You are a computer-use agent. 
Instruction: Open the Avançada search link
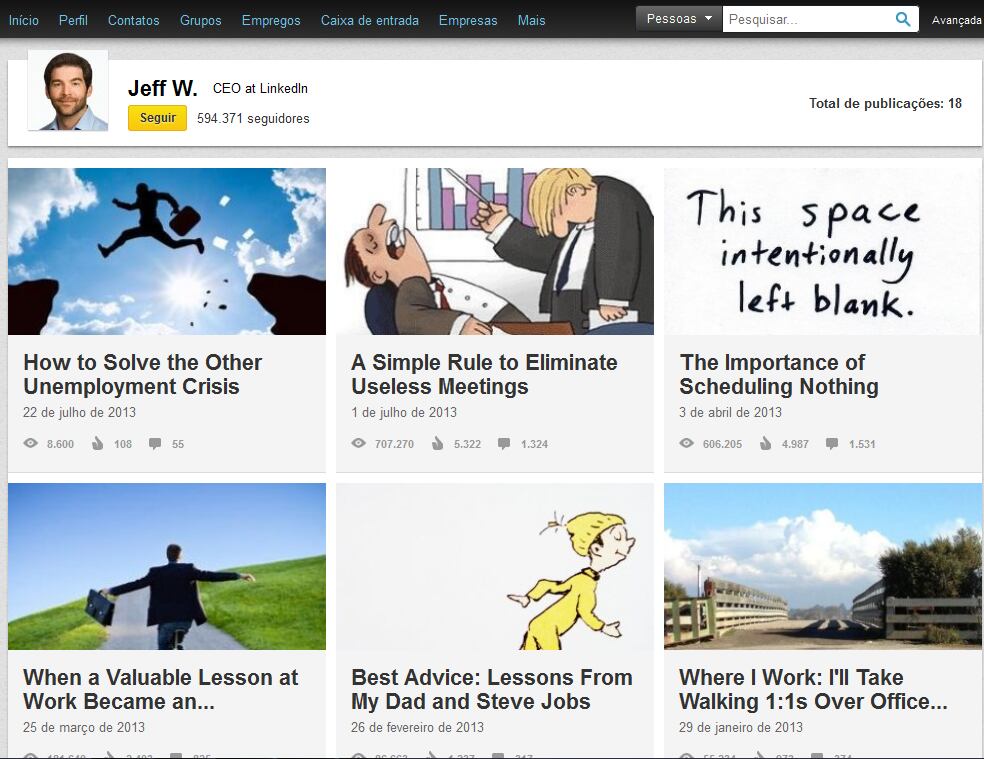pyautogui.click(x=957, y=20)
